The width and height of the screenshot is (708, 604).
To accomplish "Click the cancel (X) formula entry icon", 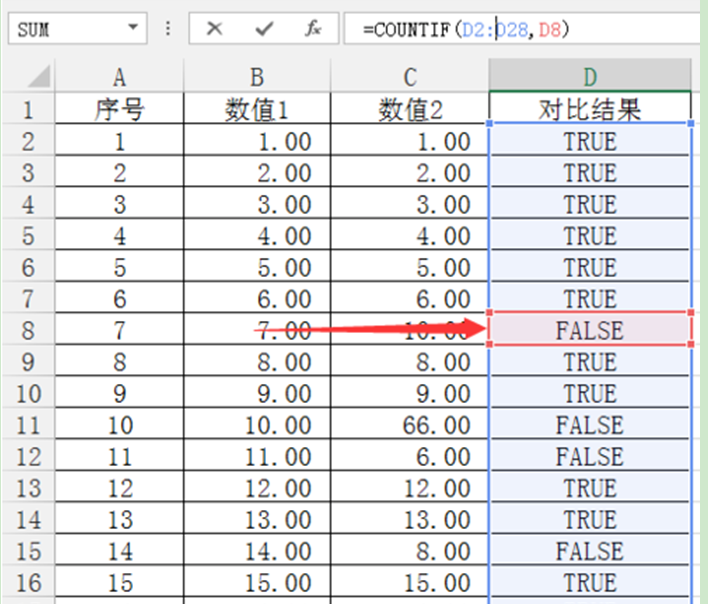I will (214, 28).
